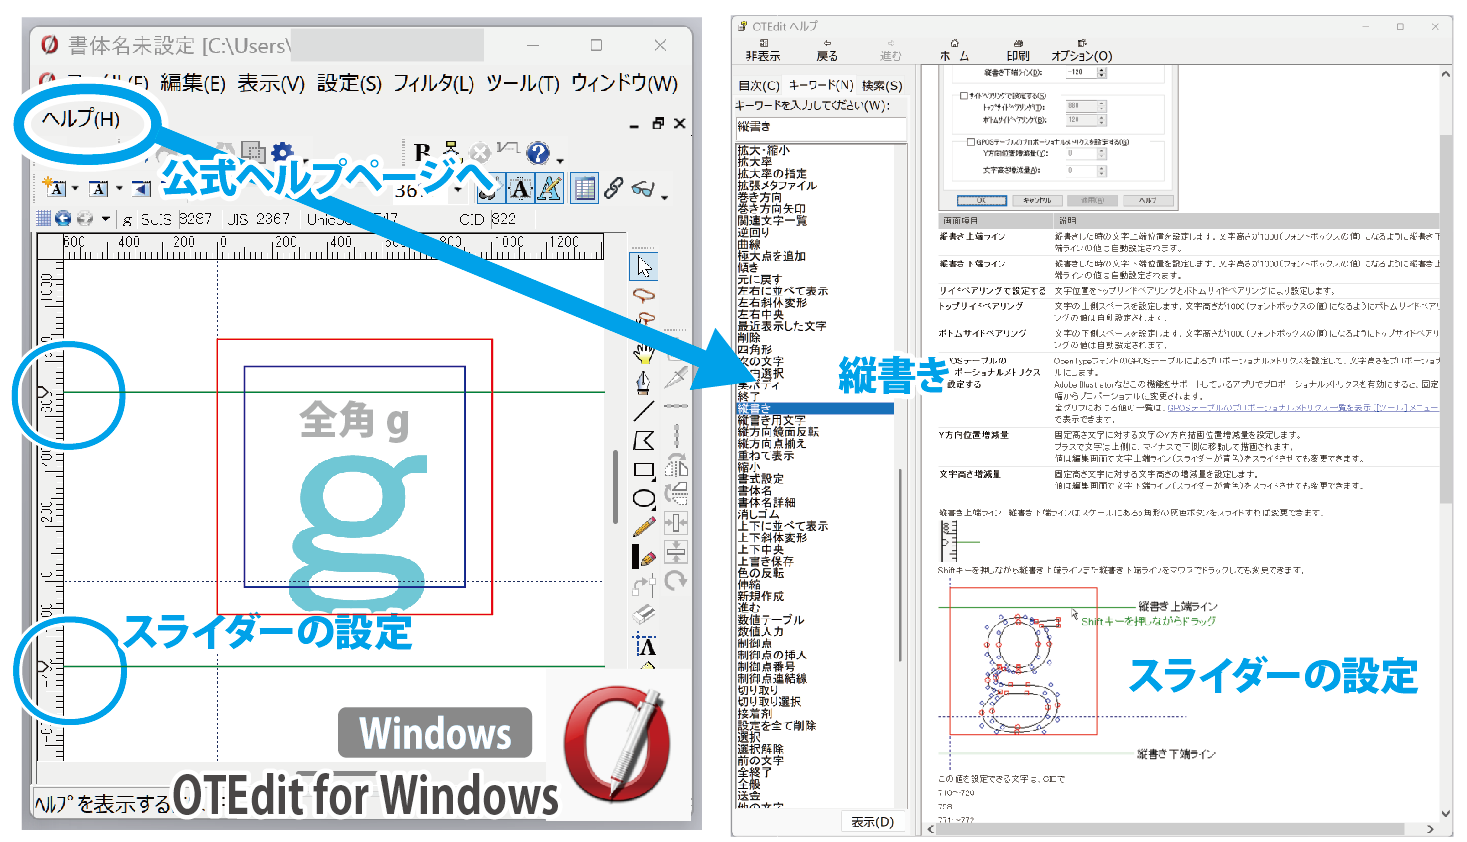1467x842 pixels.
Task: Switch to 目次(C) tab in help window
Action: (759, 86)
